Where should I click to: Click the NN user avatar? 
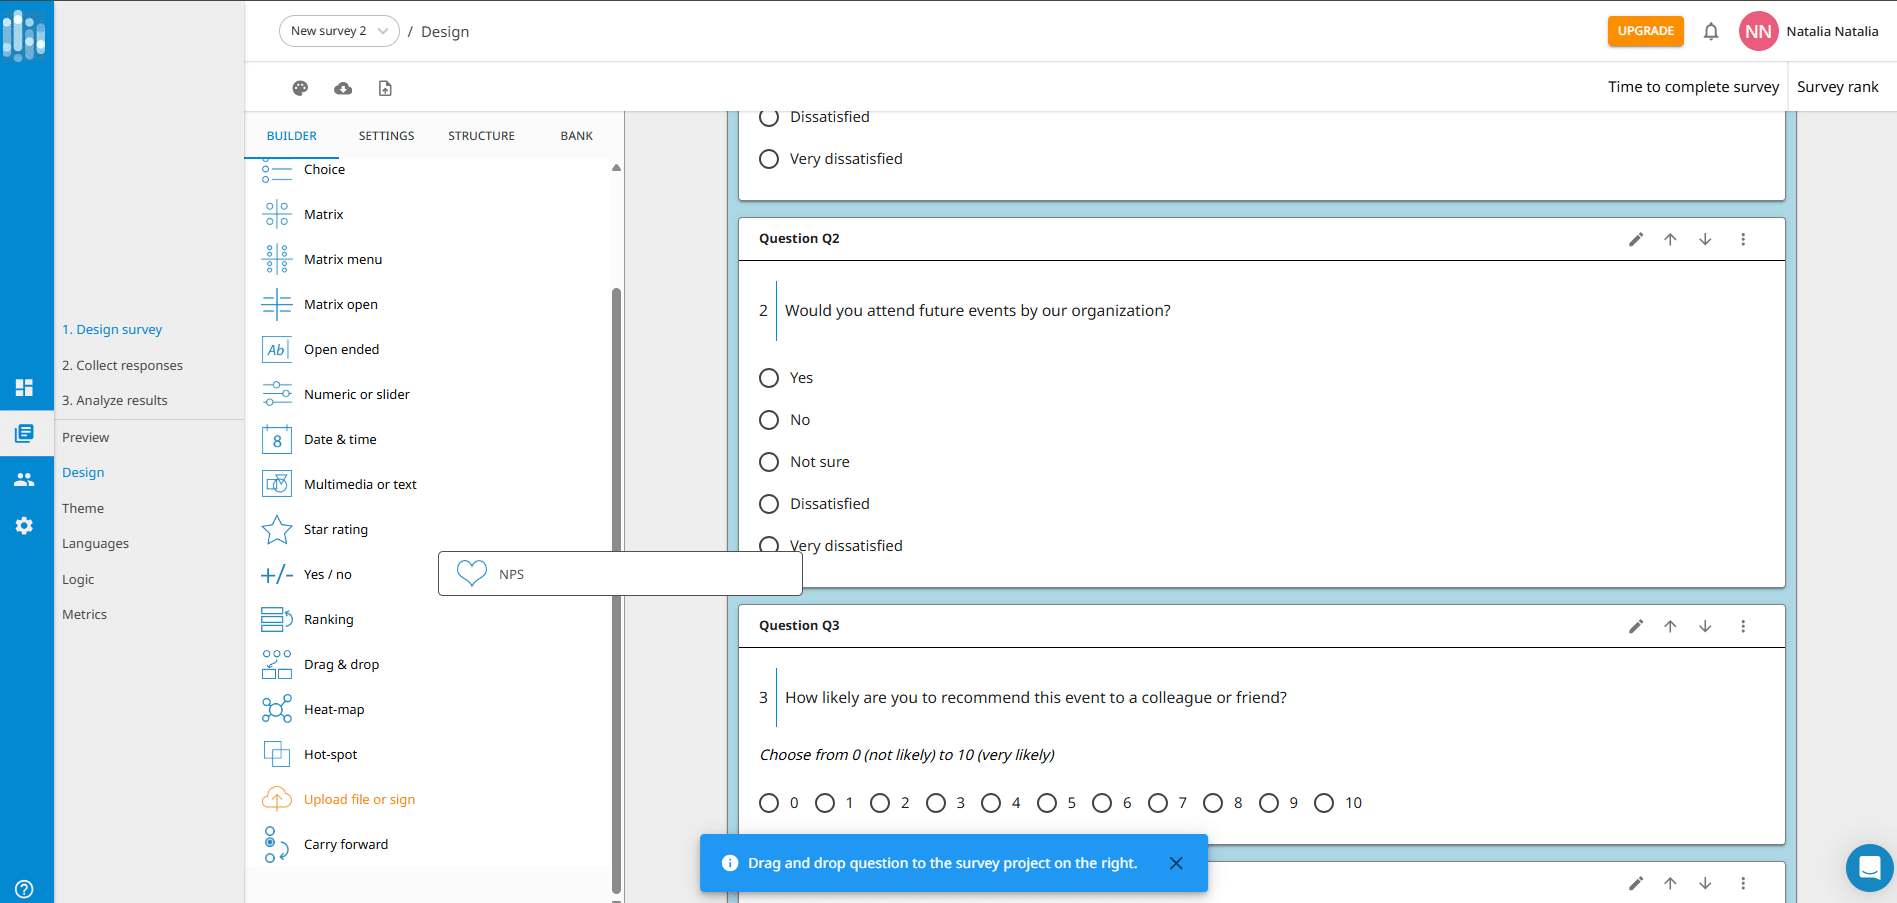point(1758,31)
